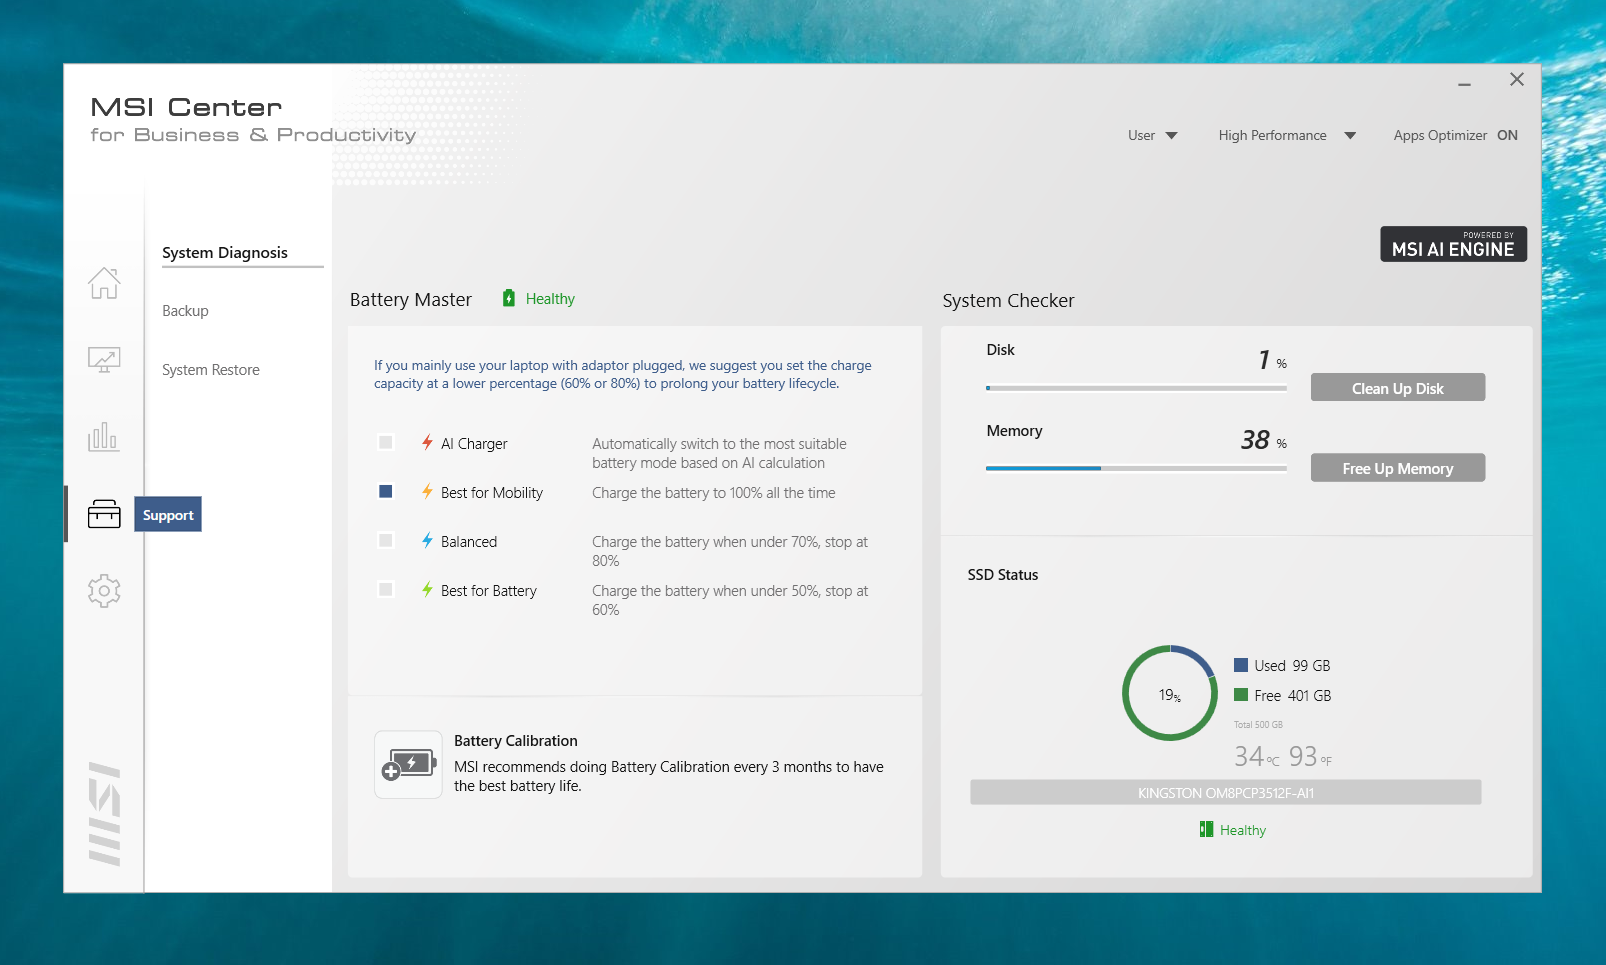1606x965 pixels.
Task: Click the Memory 38 % value
Action: click(1264, 440)
